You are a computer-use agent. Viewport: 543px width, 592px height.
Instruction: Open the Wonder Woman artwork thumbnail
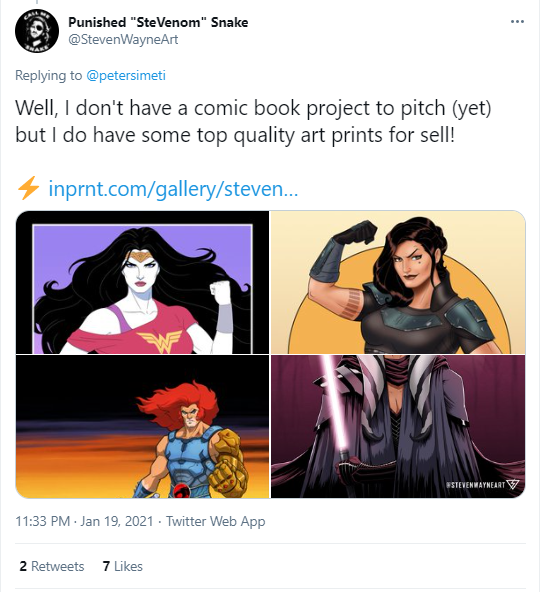pyautogui.click(x=142, y=282)
